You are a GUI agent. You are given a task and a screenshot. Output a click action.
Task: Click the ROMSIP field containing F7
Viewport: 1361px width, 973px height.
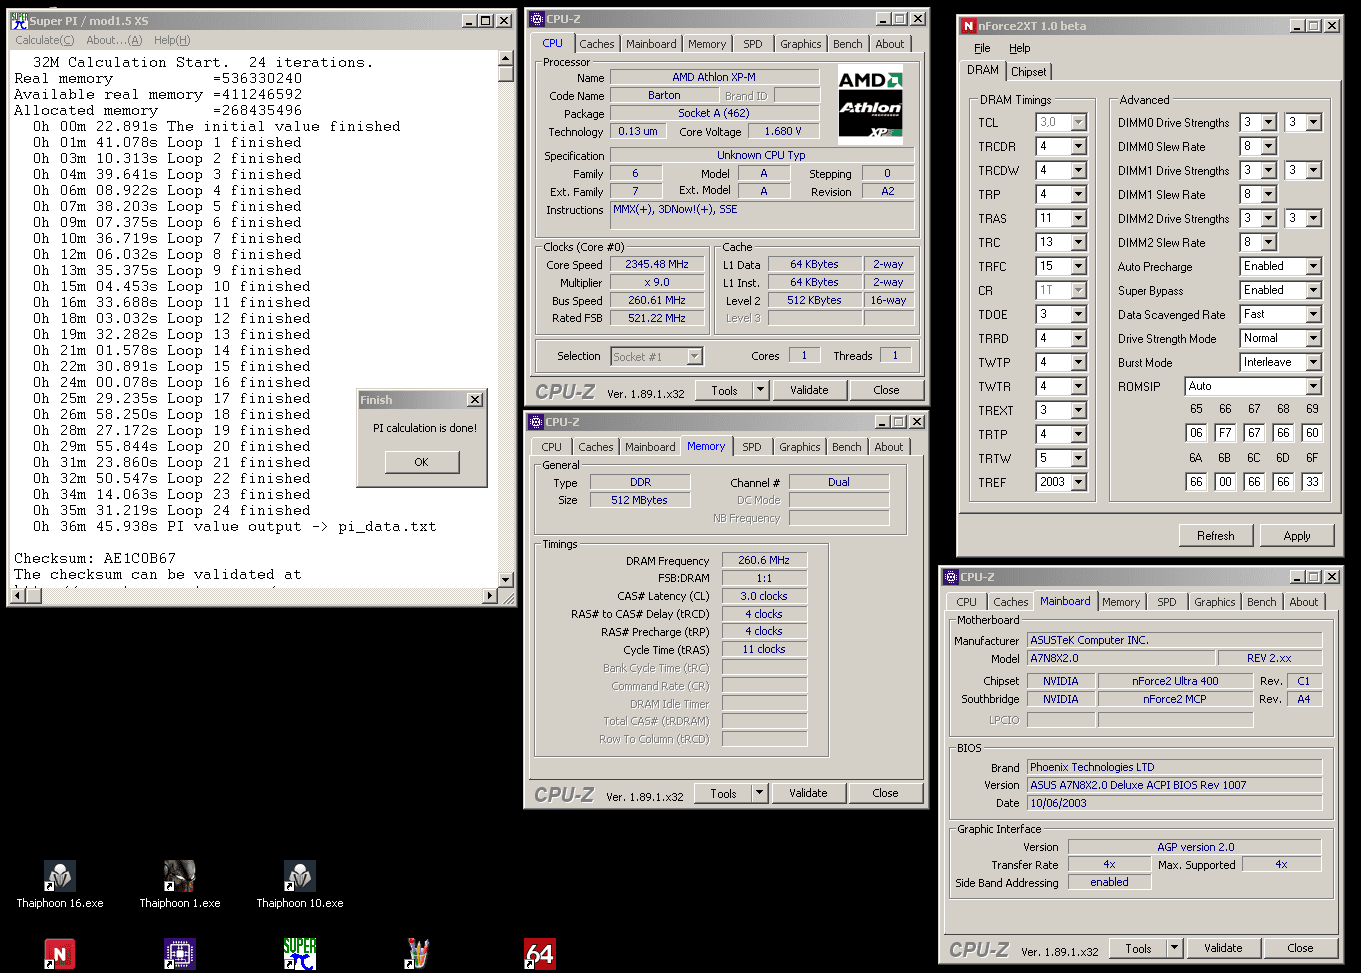coord(1225,433)
